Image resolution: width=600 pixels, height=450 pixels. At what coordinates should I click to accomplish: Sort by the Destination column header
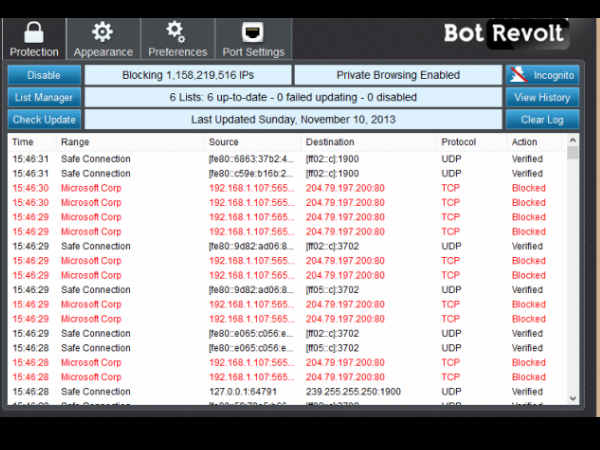[330, 142]
